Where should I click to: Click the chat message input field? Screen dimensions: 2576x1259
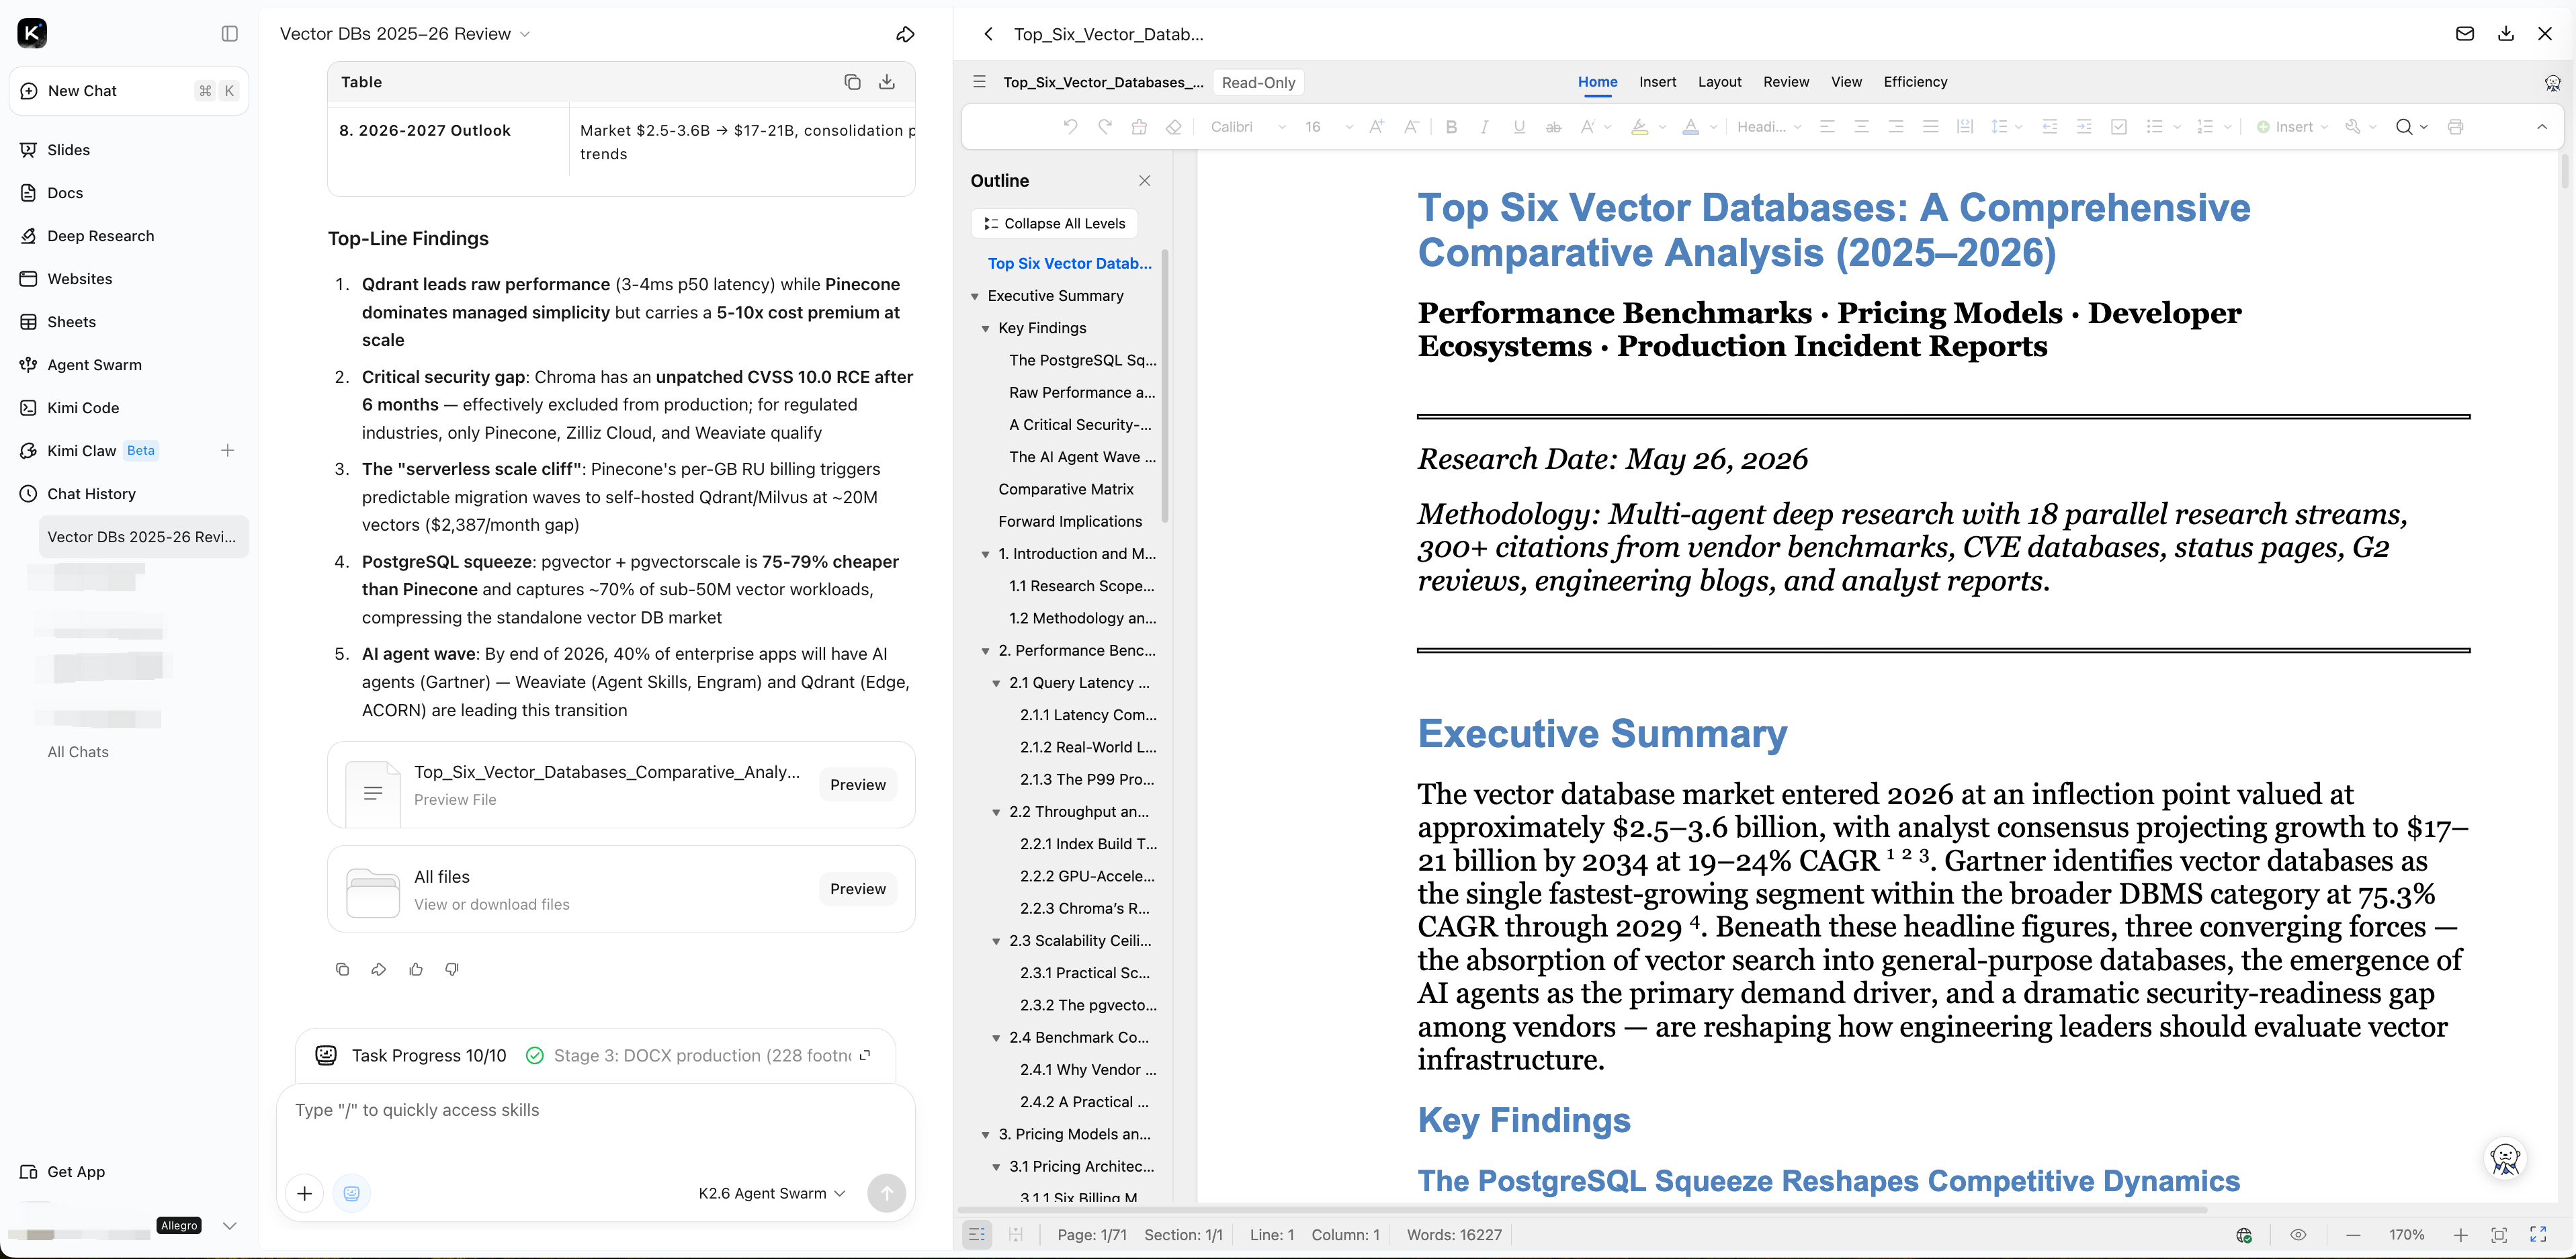point(595,1125)
